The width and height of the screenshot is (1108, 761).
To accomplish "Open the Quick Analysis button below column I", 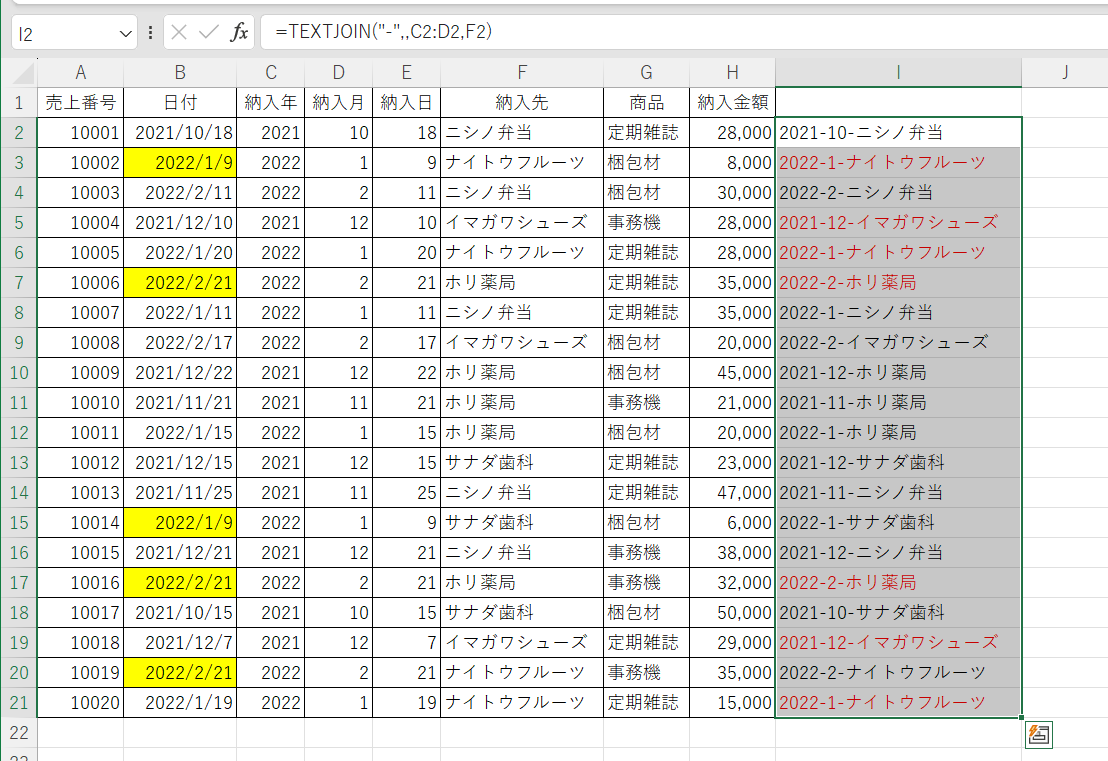I will click(1038, 735).
